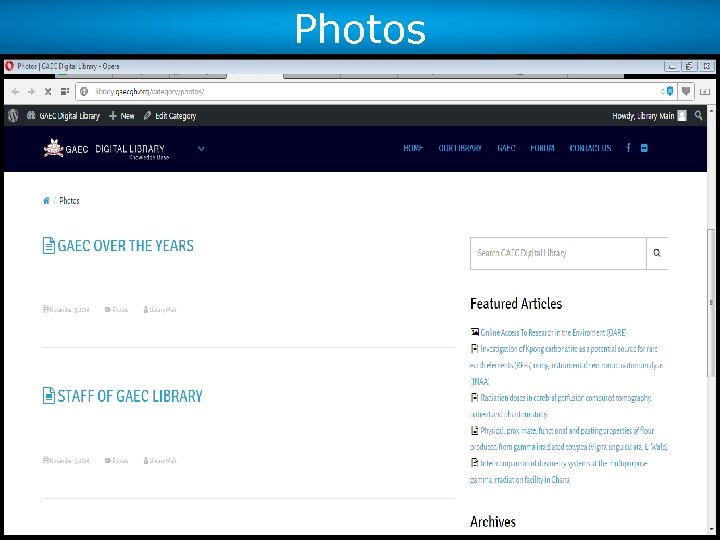This screenshot has width=720, height=540.
Task: Open GAEC Digital Library admin bar menu
Action: click(63, 116)
